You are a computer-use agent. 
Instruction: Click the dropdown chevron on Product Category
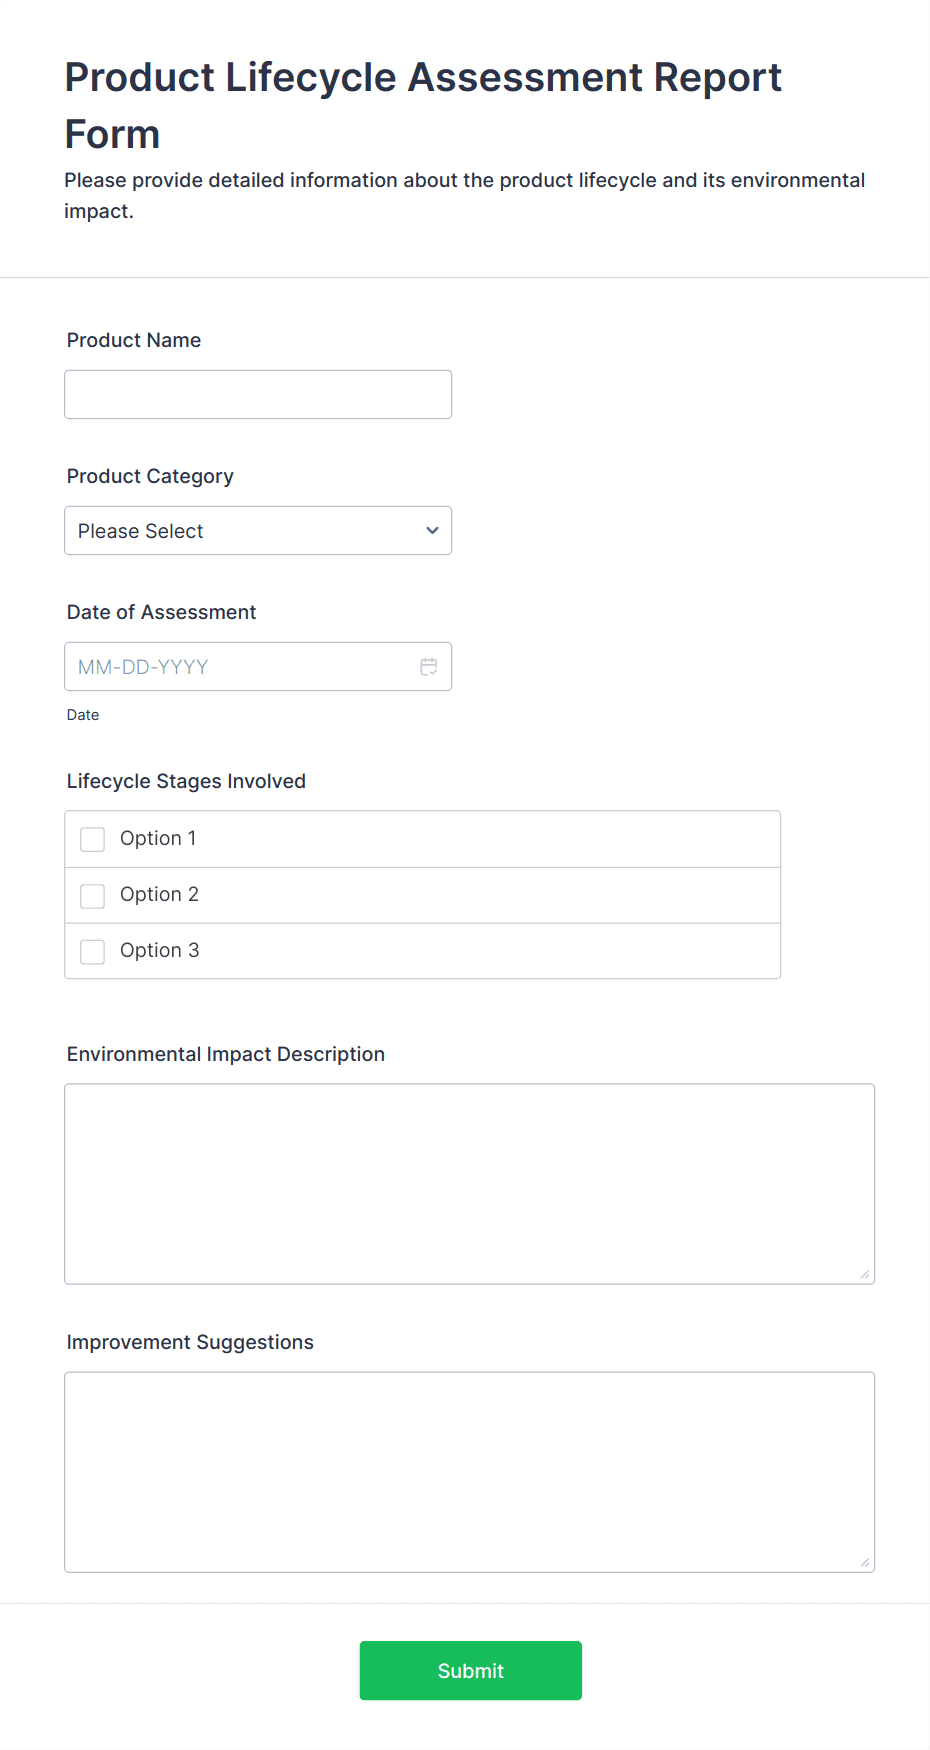point(431,530)
